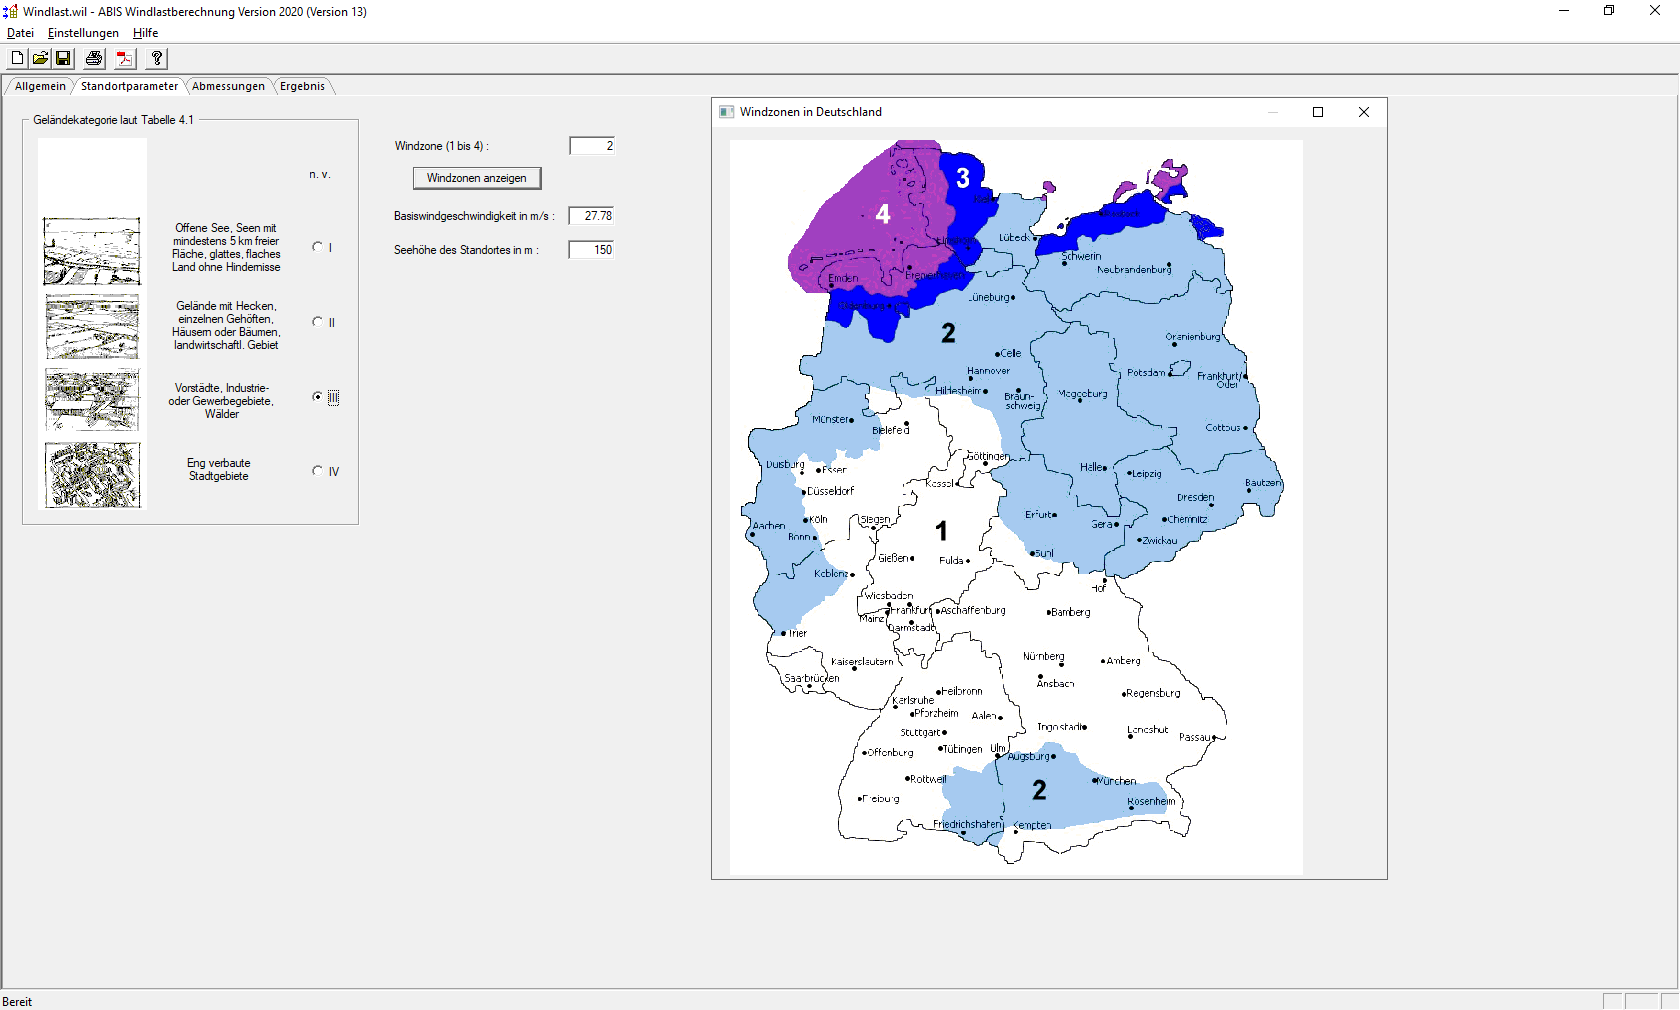Click the Windzonen anzeigen button
Screen dimensions: 1680x1010
pyautogui.click(x=477, y=178)
